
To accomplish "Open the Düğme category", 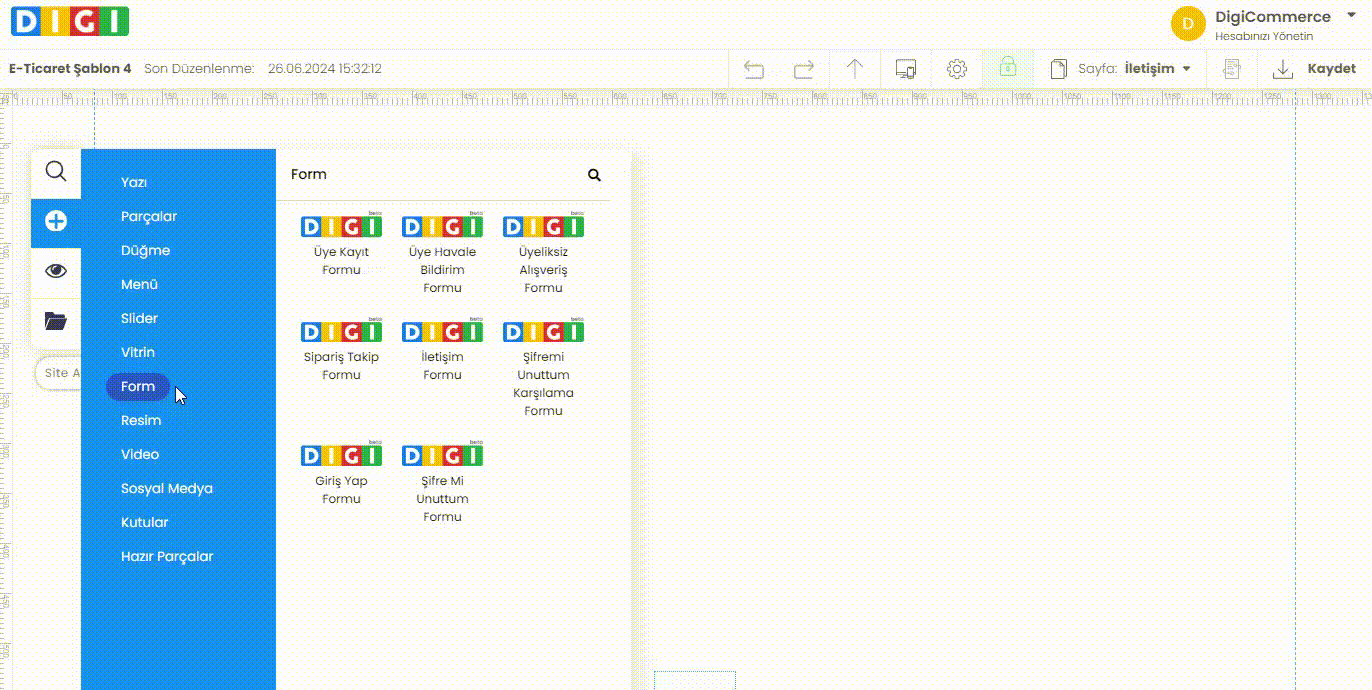I will 146,250.
